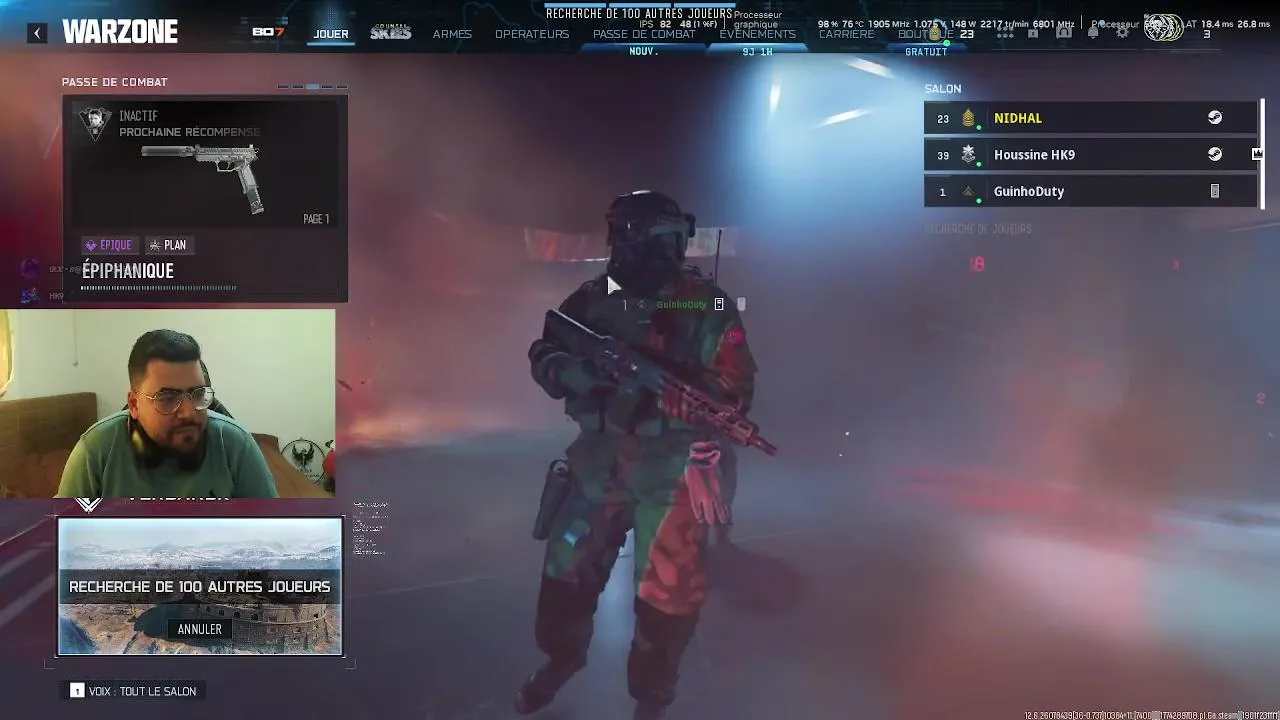Click the battle pass progress bar
Screen dimensions: 1280x720
click(158, 288)
